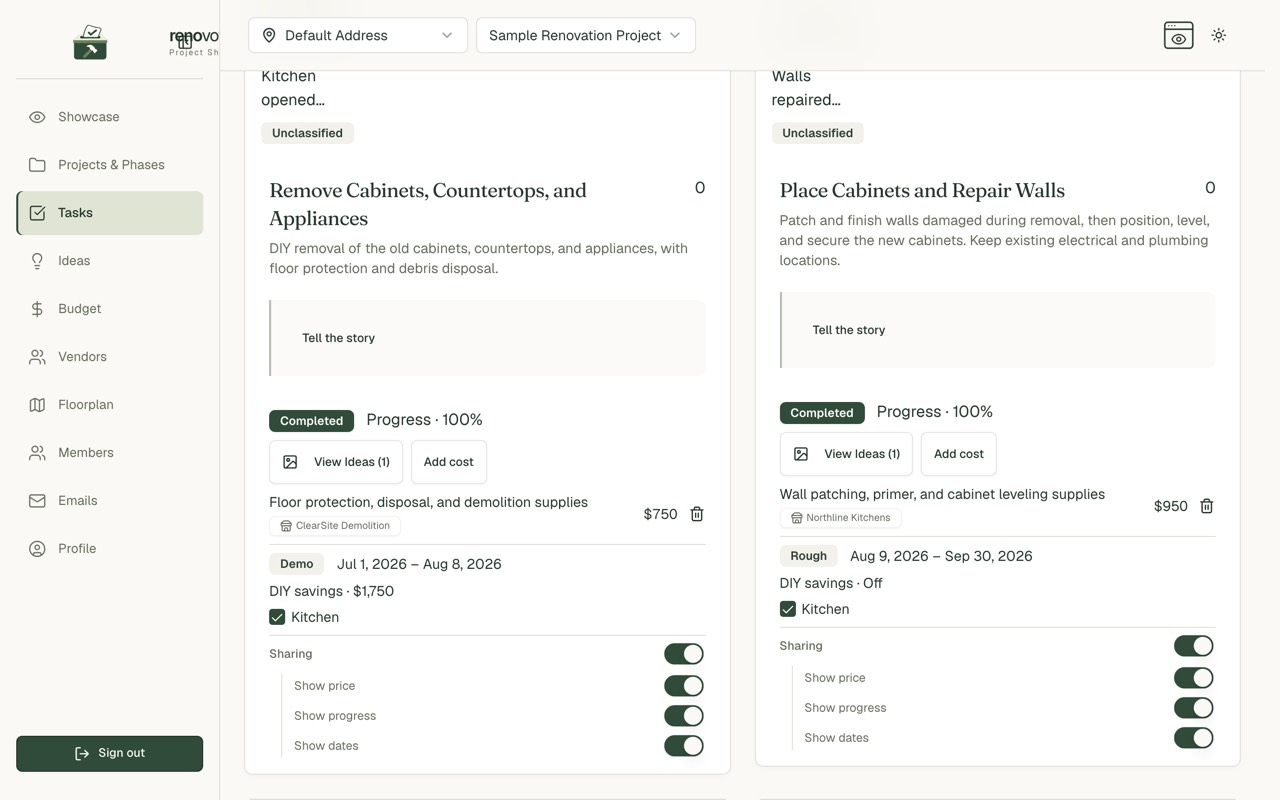Image resolution: width=1280 pixels, height=800 pixels.
Task: Uncheck Kitchen on Place Cabinets task
Action: click(787, 609)
